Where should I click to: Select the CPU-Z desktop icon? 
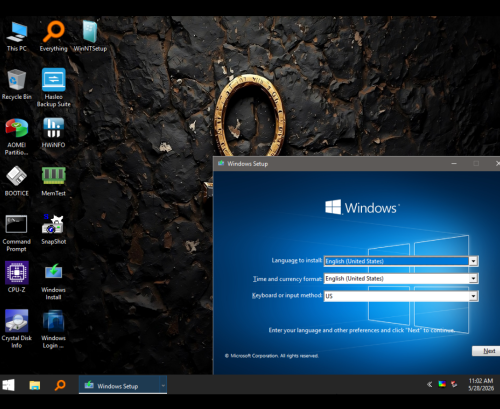tap(17, 277)
